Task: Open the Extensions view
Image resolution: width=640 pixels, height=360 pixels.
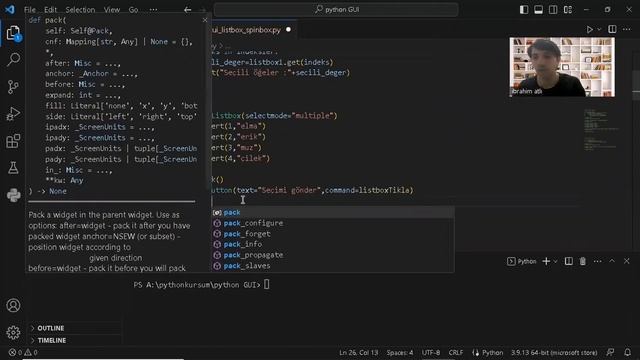Action: click(13, 141)
